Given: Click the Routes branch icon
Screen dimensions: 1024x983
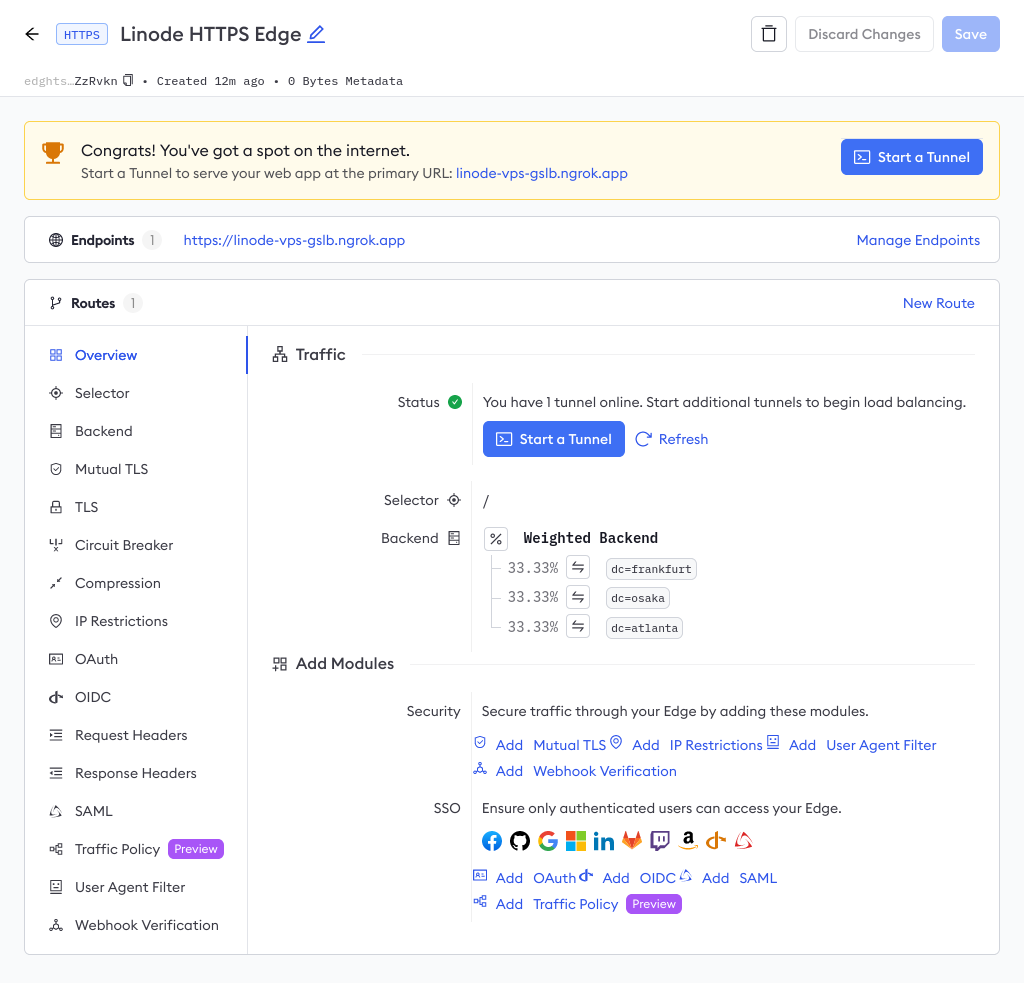Looking at the screenshot, I should [x=56, y=303].
